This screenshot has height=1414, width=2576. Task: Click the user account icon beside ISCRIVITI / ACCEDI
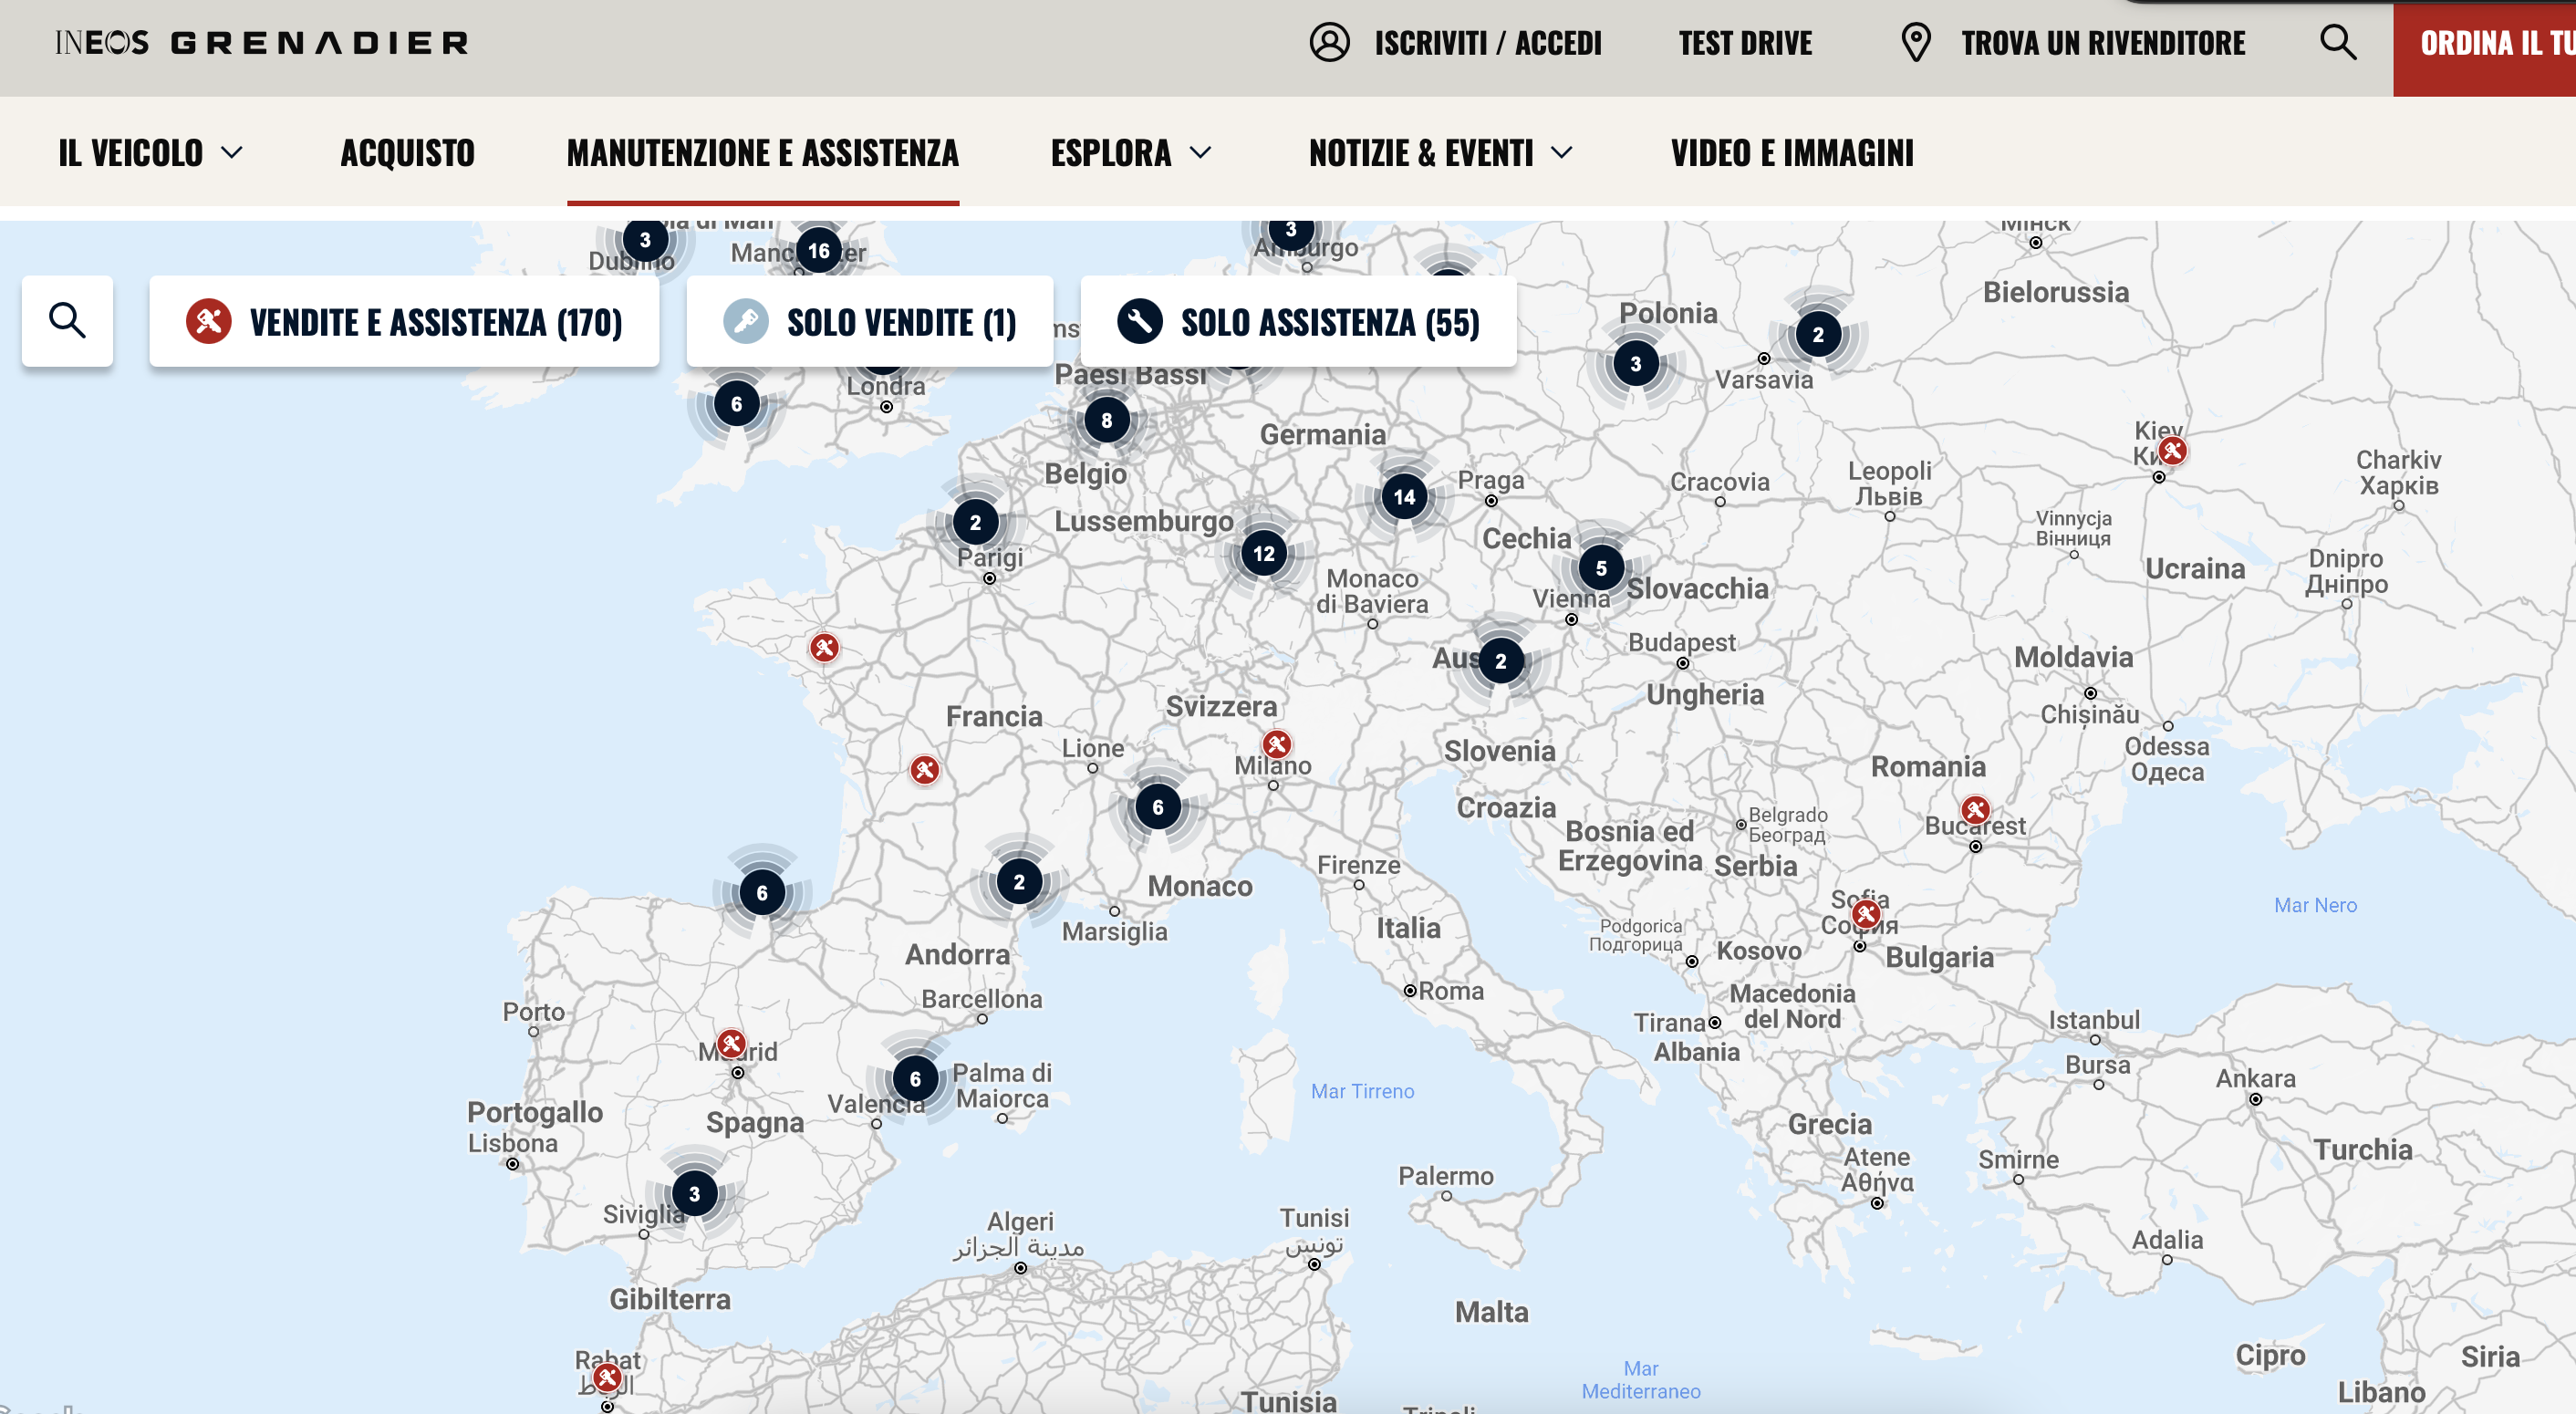pos(1328,43)
